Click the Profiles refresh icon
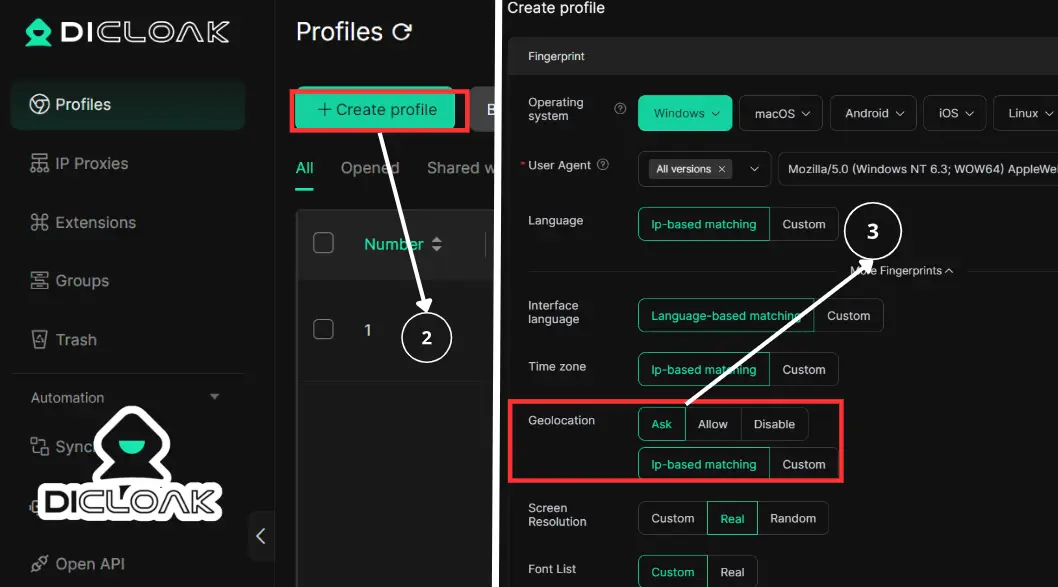 402,32
